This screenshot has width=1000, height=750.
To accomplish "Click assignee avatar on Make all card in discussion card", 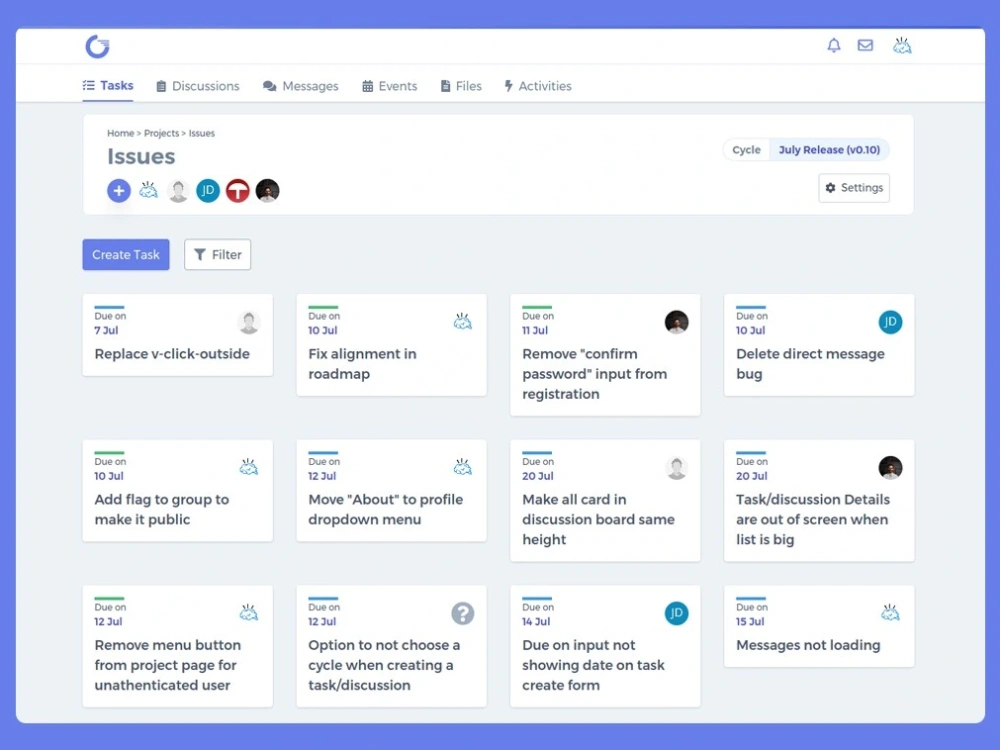I will point(677,468).
